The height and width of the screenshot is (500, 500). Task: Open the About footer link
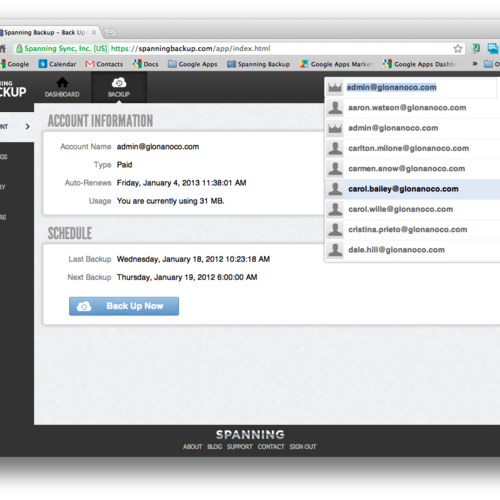tap(192, 447)
